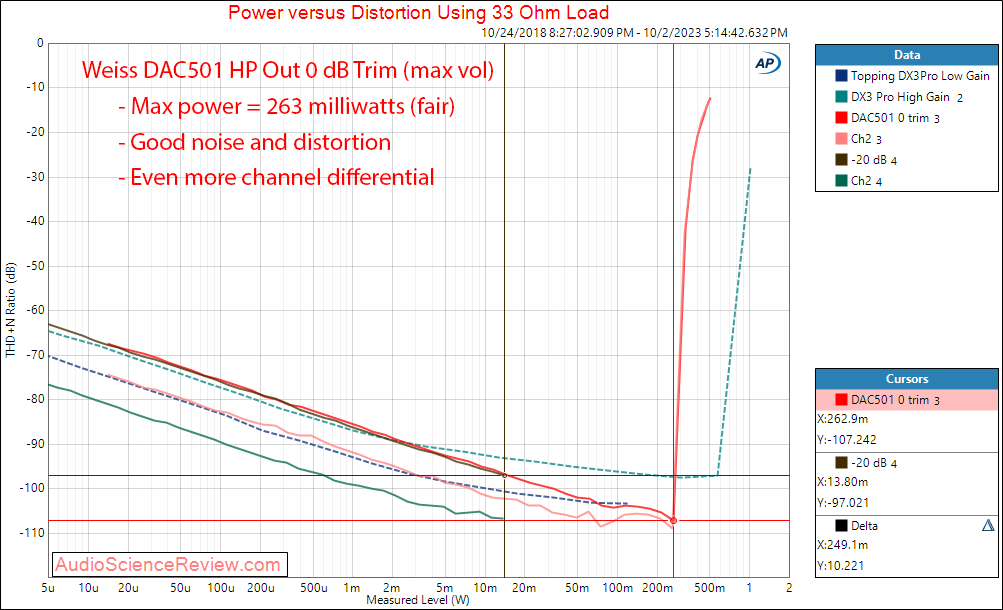This screenshot has width=1003, height=610.
Task: Click the 'THD+N Ratio (dB)' y-axis label
Action: [10, 309]
